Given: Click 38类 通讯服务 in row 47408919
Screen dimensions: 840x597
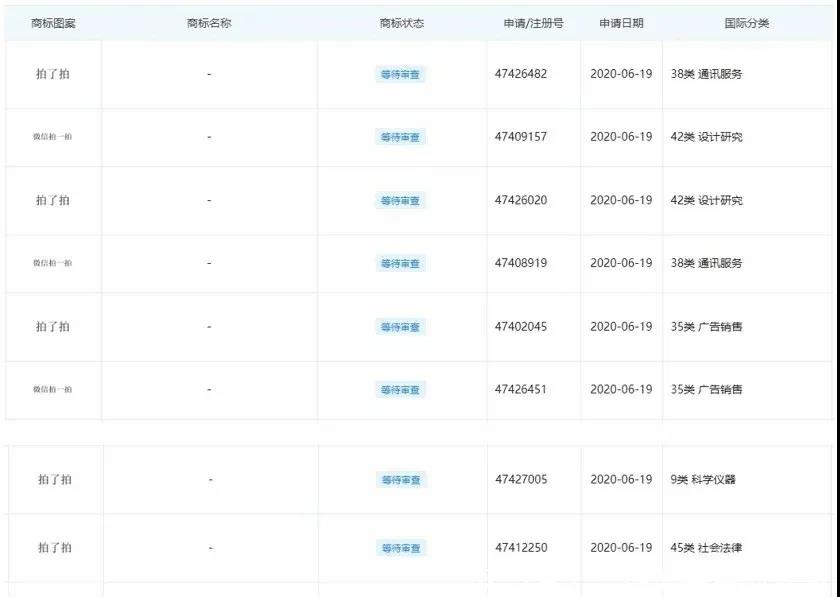Looking at the screenshot, I should pos(707,263).
